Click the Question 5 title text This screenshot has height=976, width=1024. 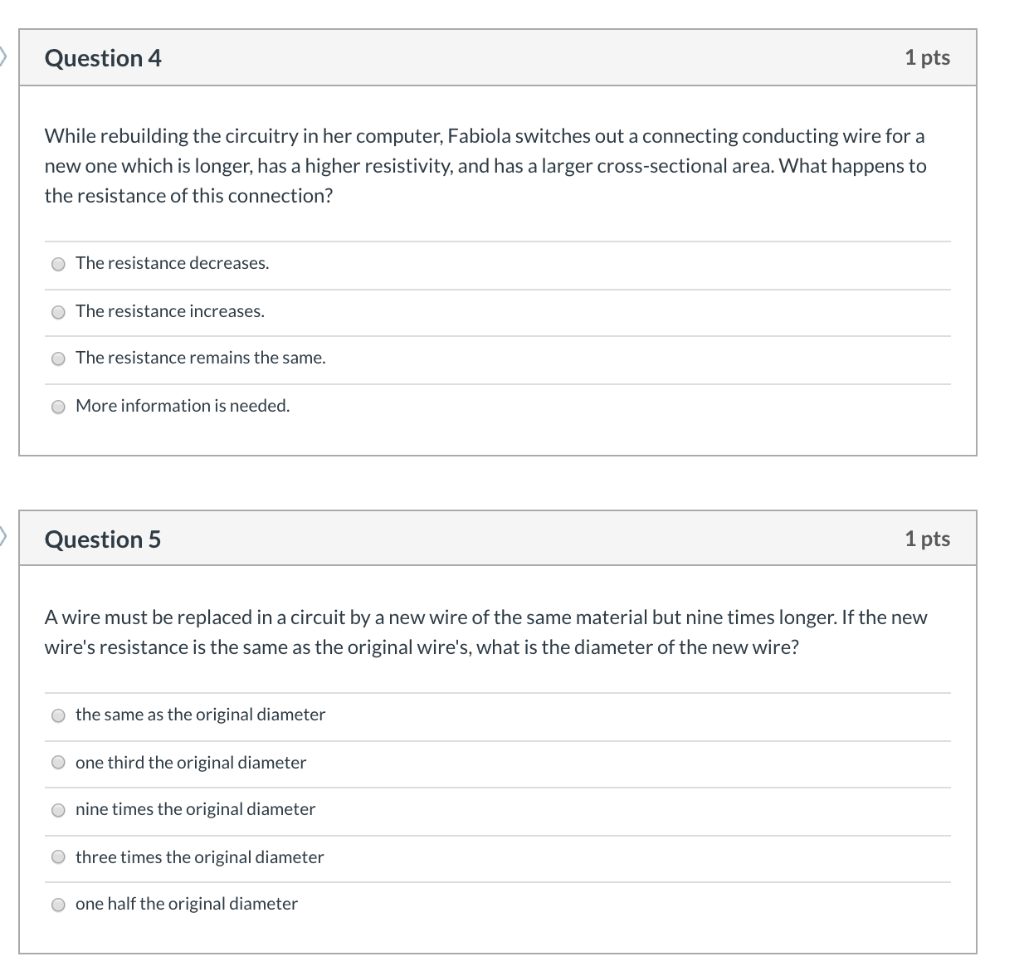98,538
